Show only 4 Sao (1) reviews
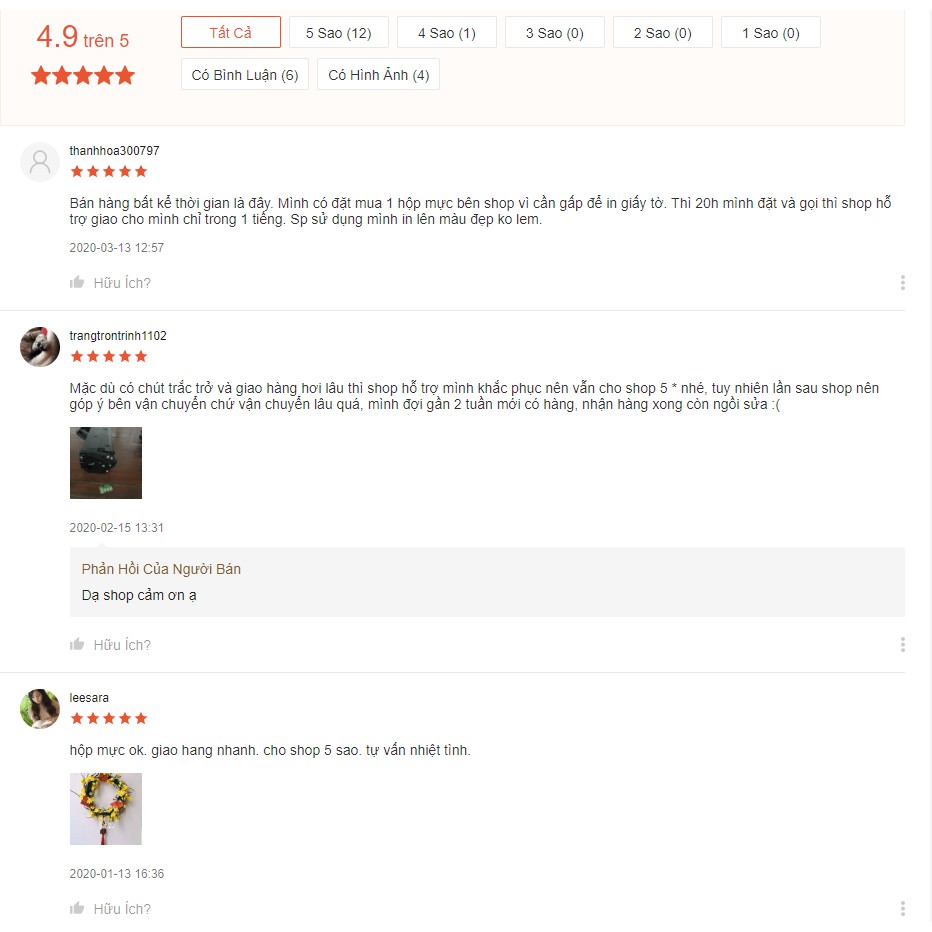 pos(447,32)
